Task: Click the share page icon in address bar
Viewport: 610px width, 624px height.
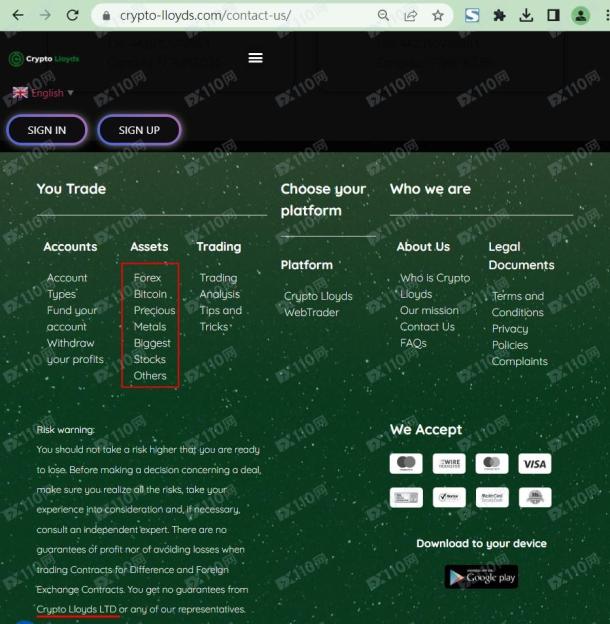Action: [x=410, y=16]
